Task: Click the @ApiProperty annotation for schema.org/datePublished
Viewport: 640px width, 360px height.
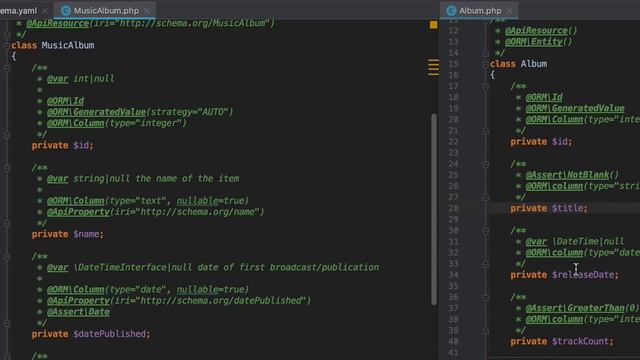Action: [179, 301]
